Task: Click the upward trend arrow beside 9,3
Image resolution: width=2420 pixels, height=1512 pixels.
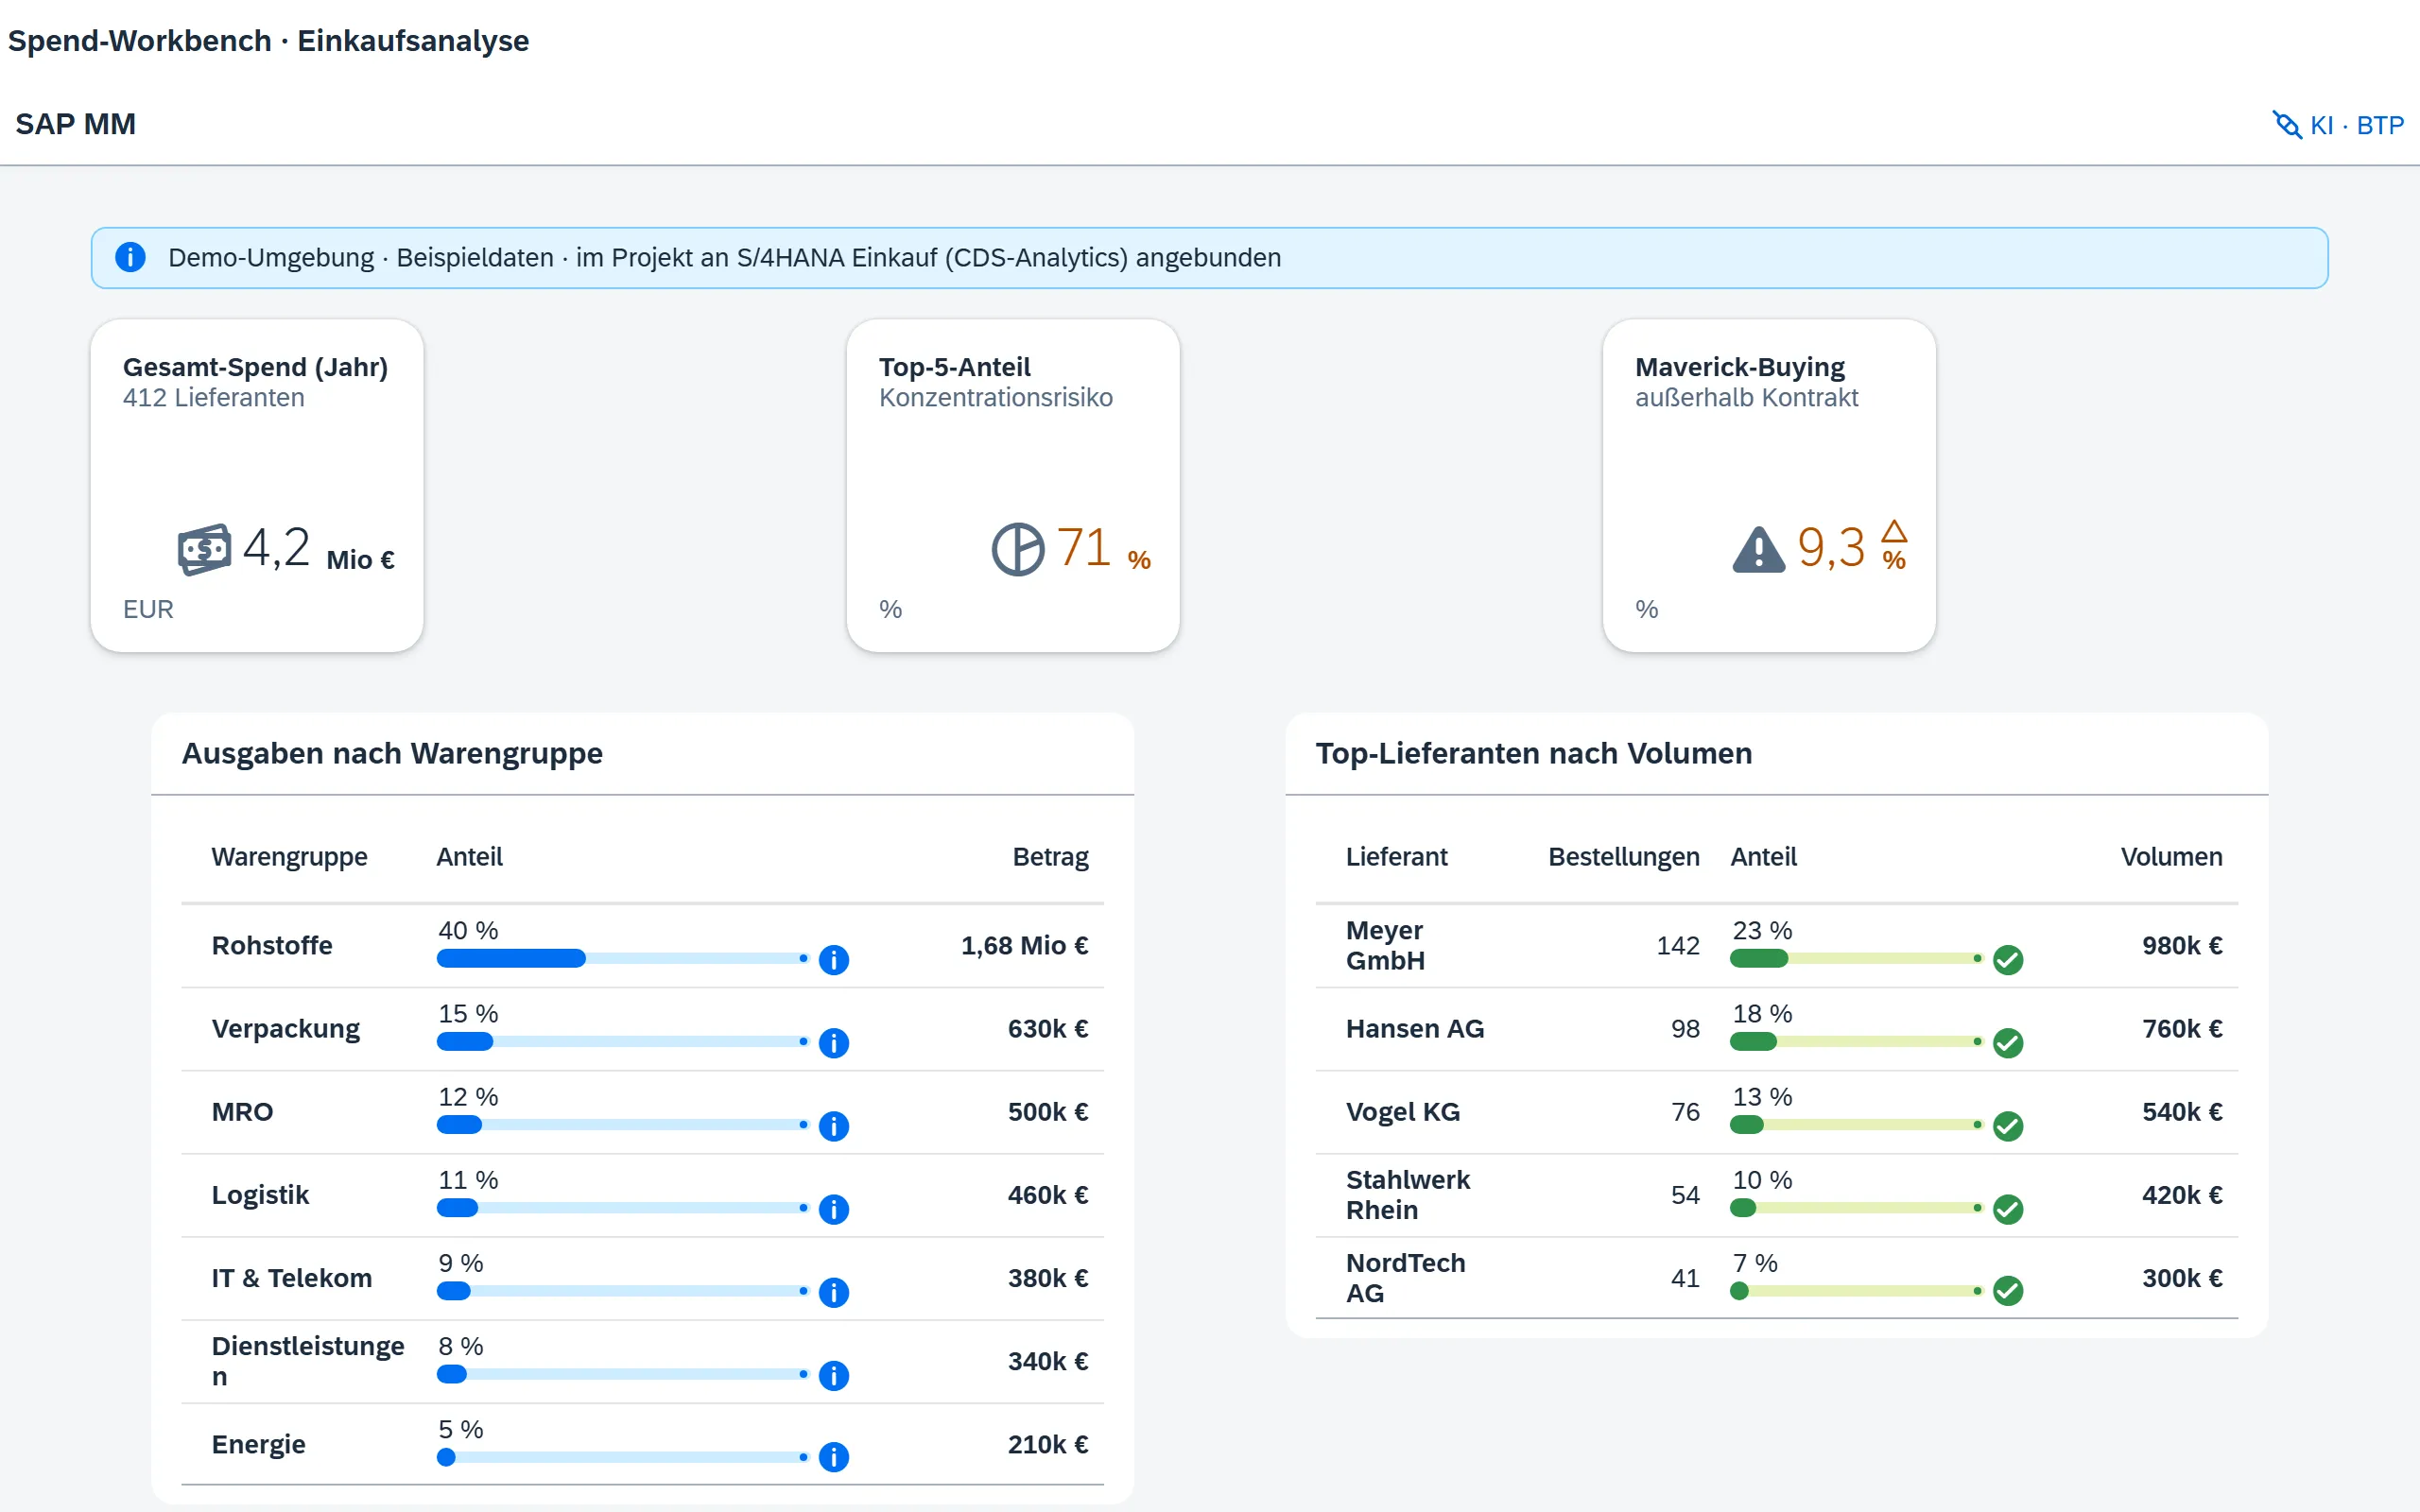Action: [1894, 531]
